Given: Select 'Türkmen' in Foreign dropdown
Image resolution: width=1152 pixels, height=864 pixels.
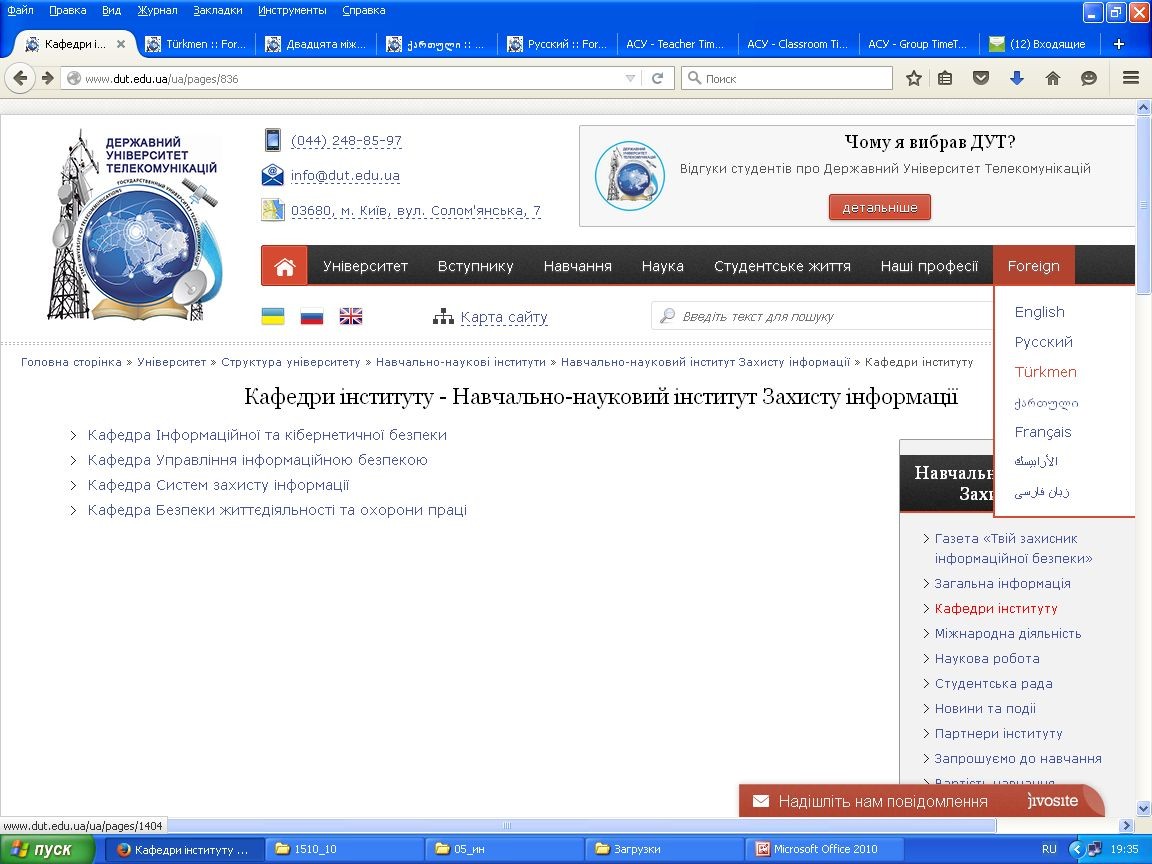Looking at the screenshot, I should 1045,372.
